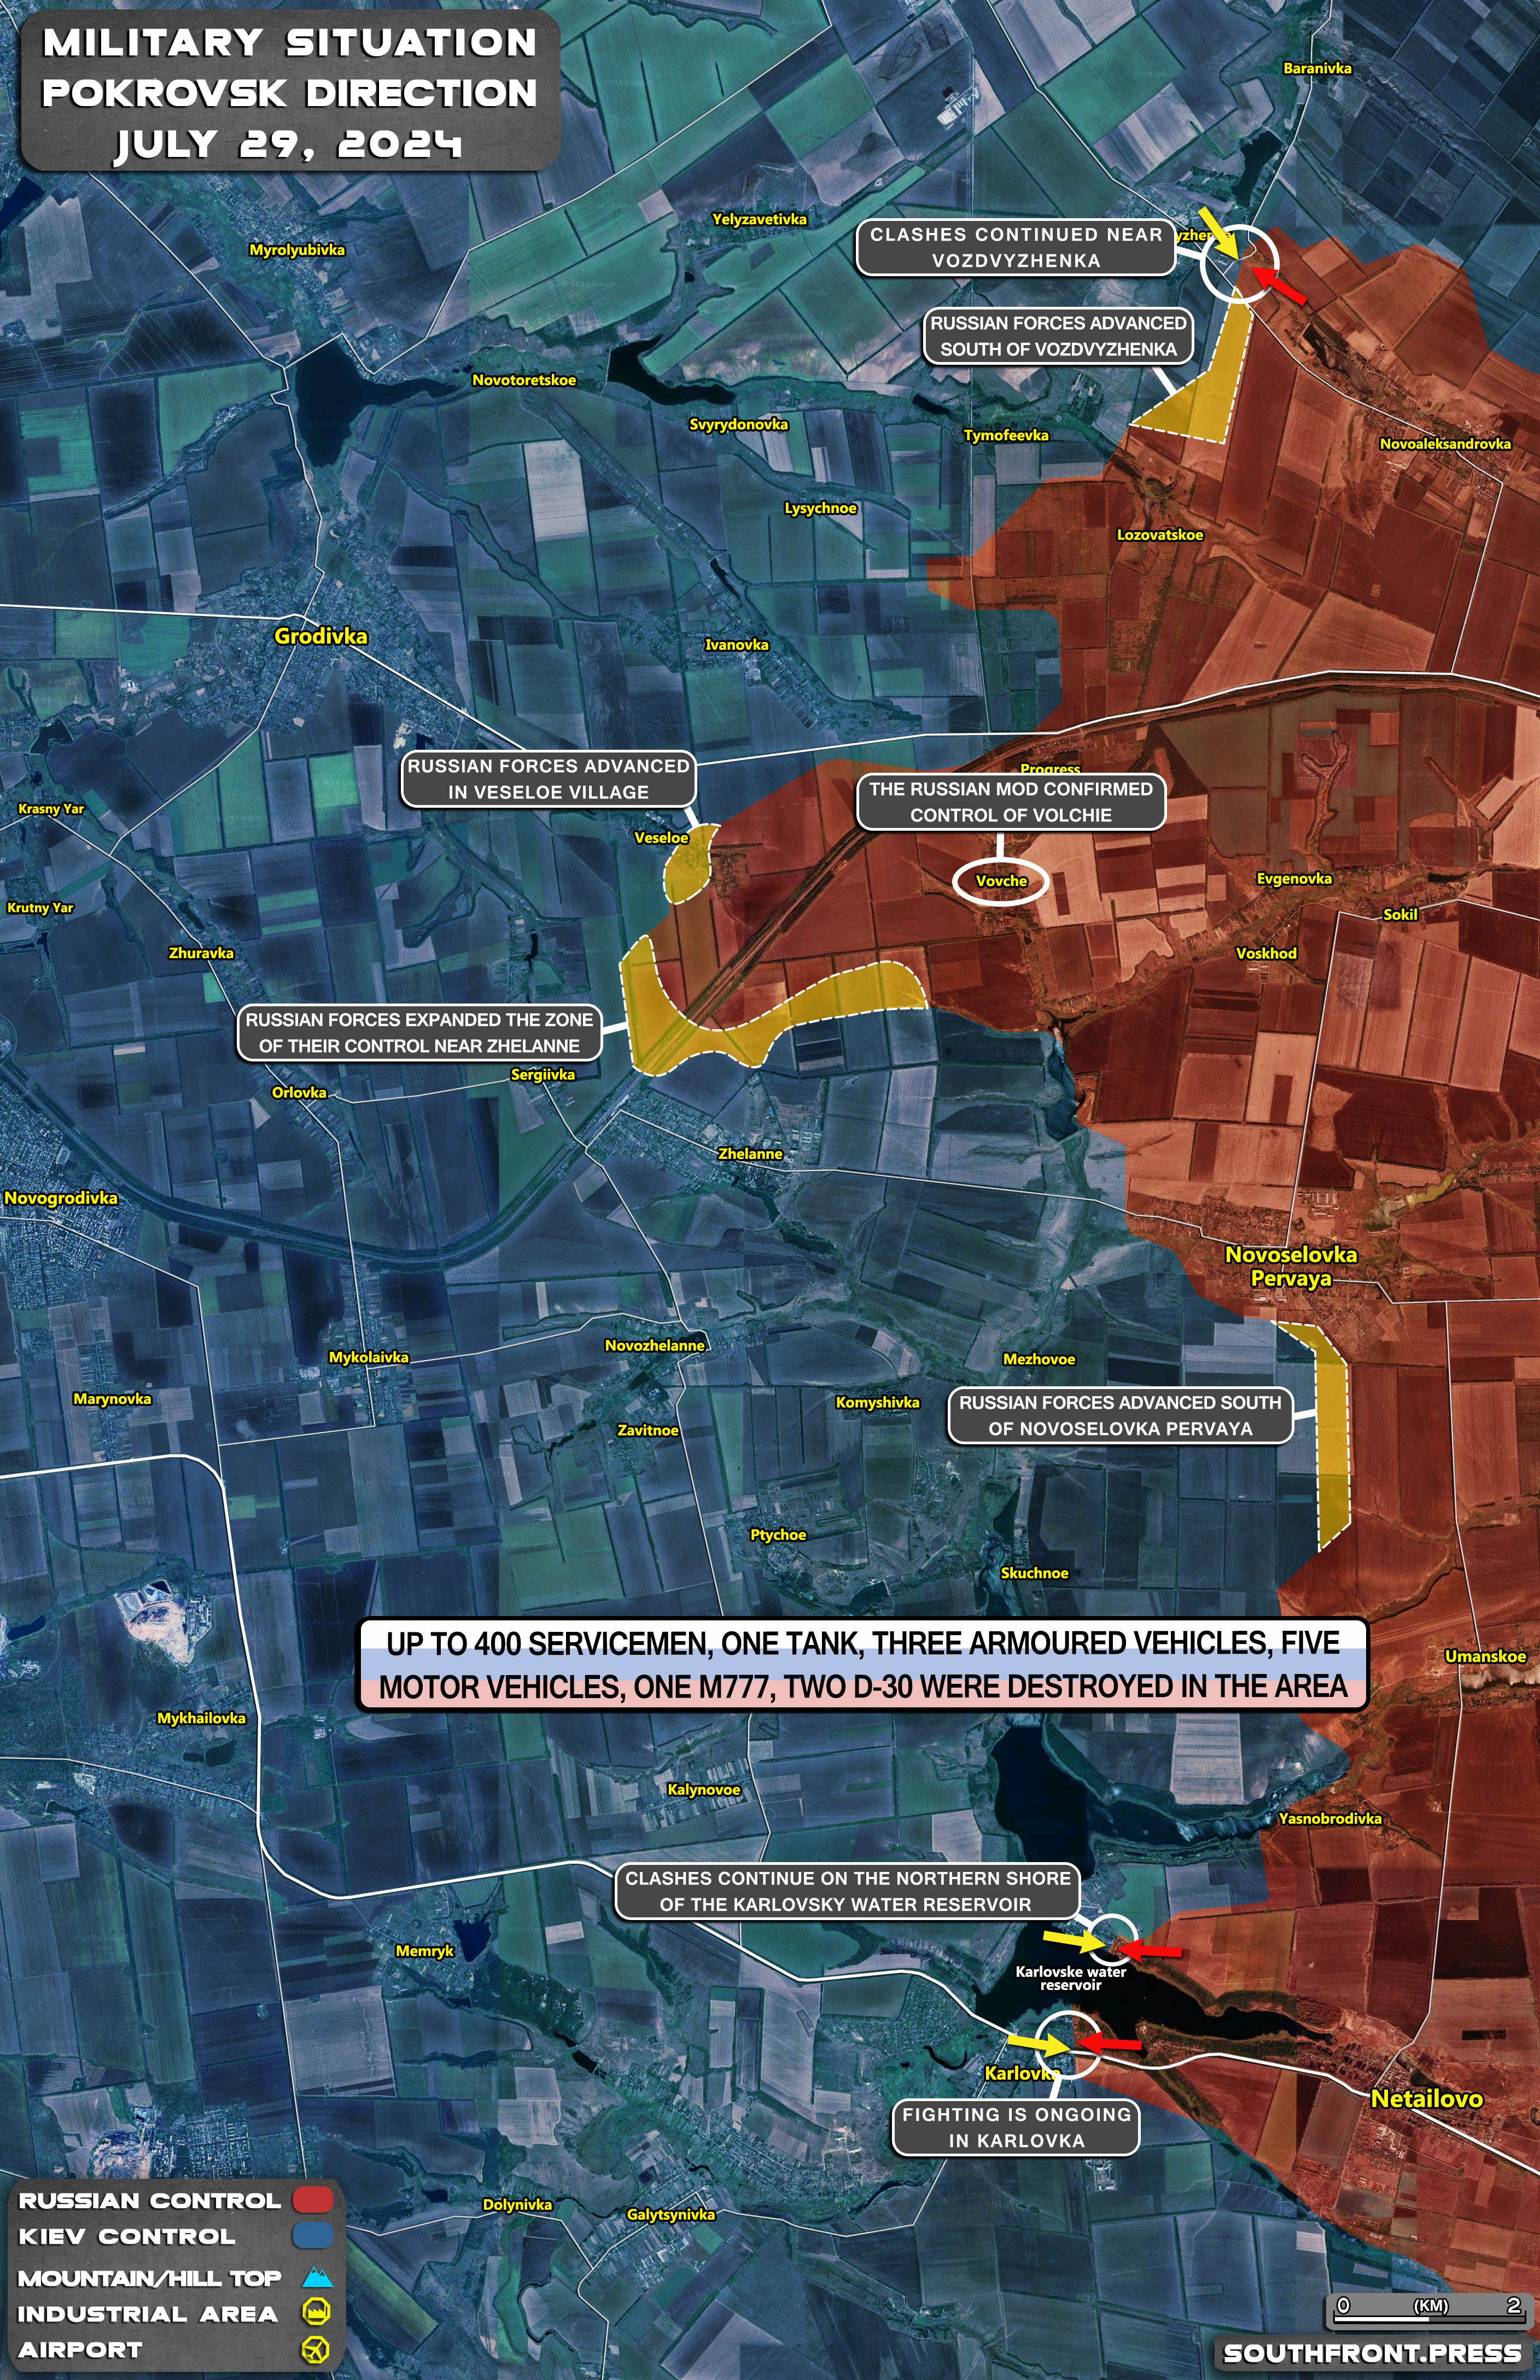Click the Airport legend icon
Viewport: 1540px width, 2380px height.
[x=316, y=2349]
